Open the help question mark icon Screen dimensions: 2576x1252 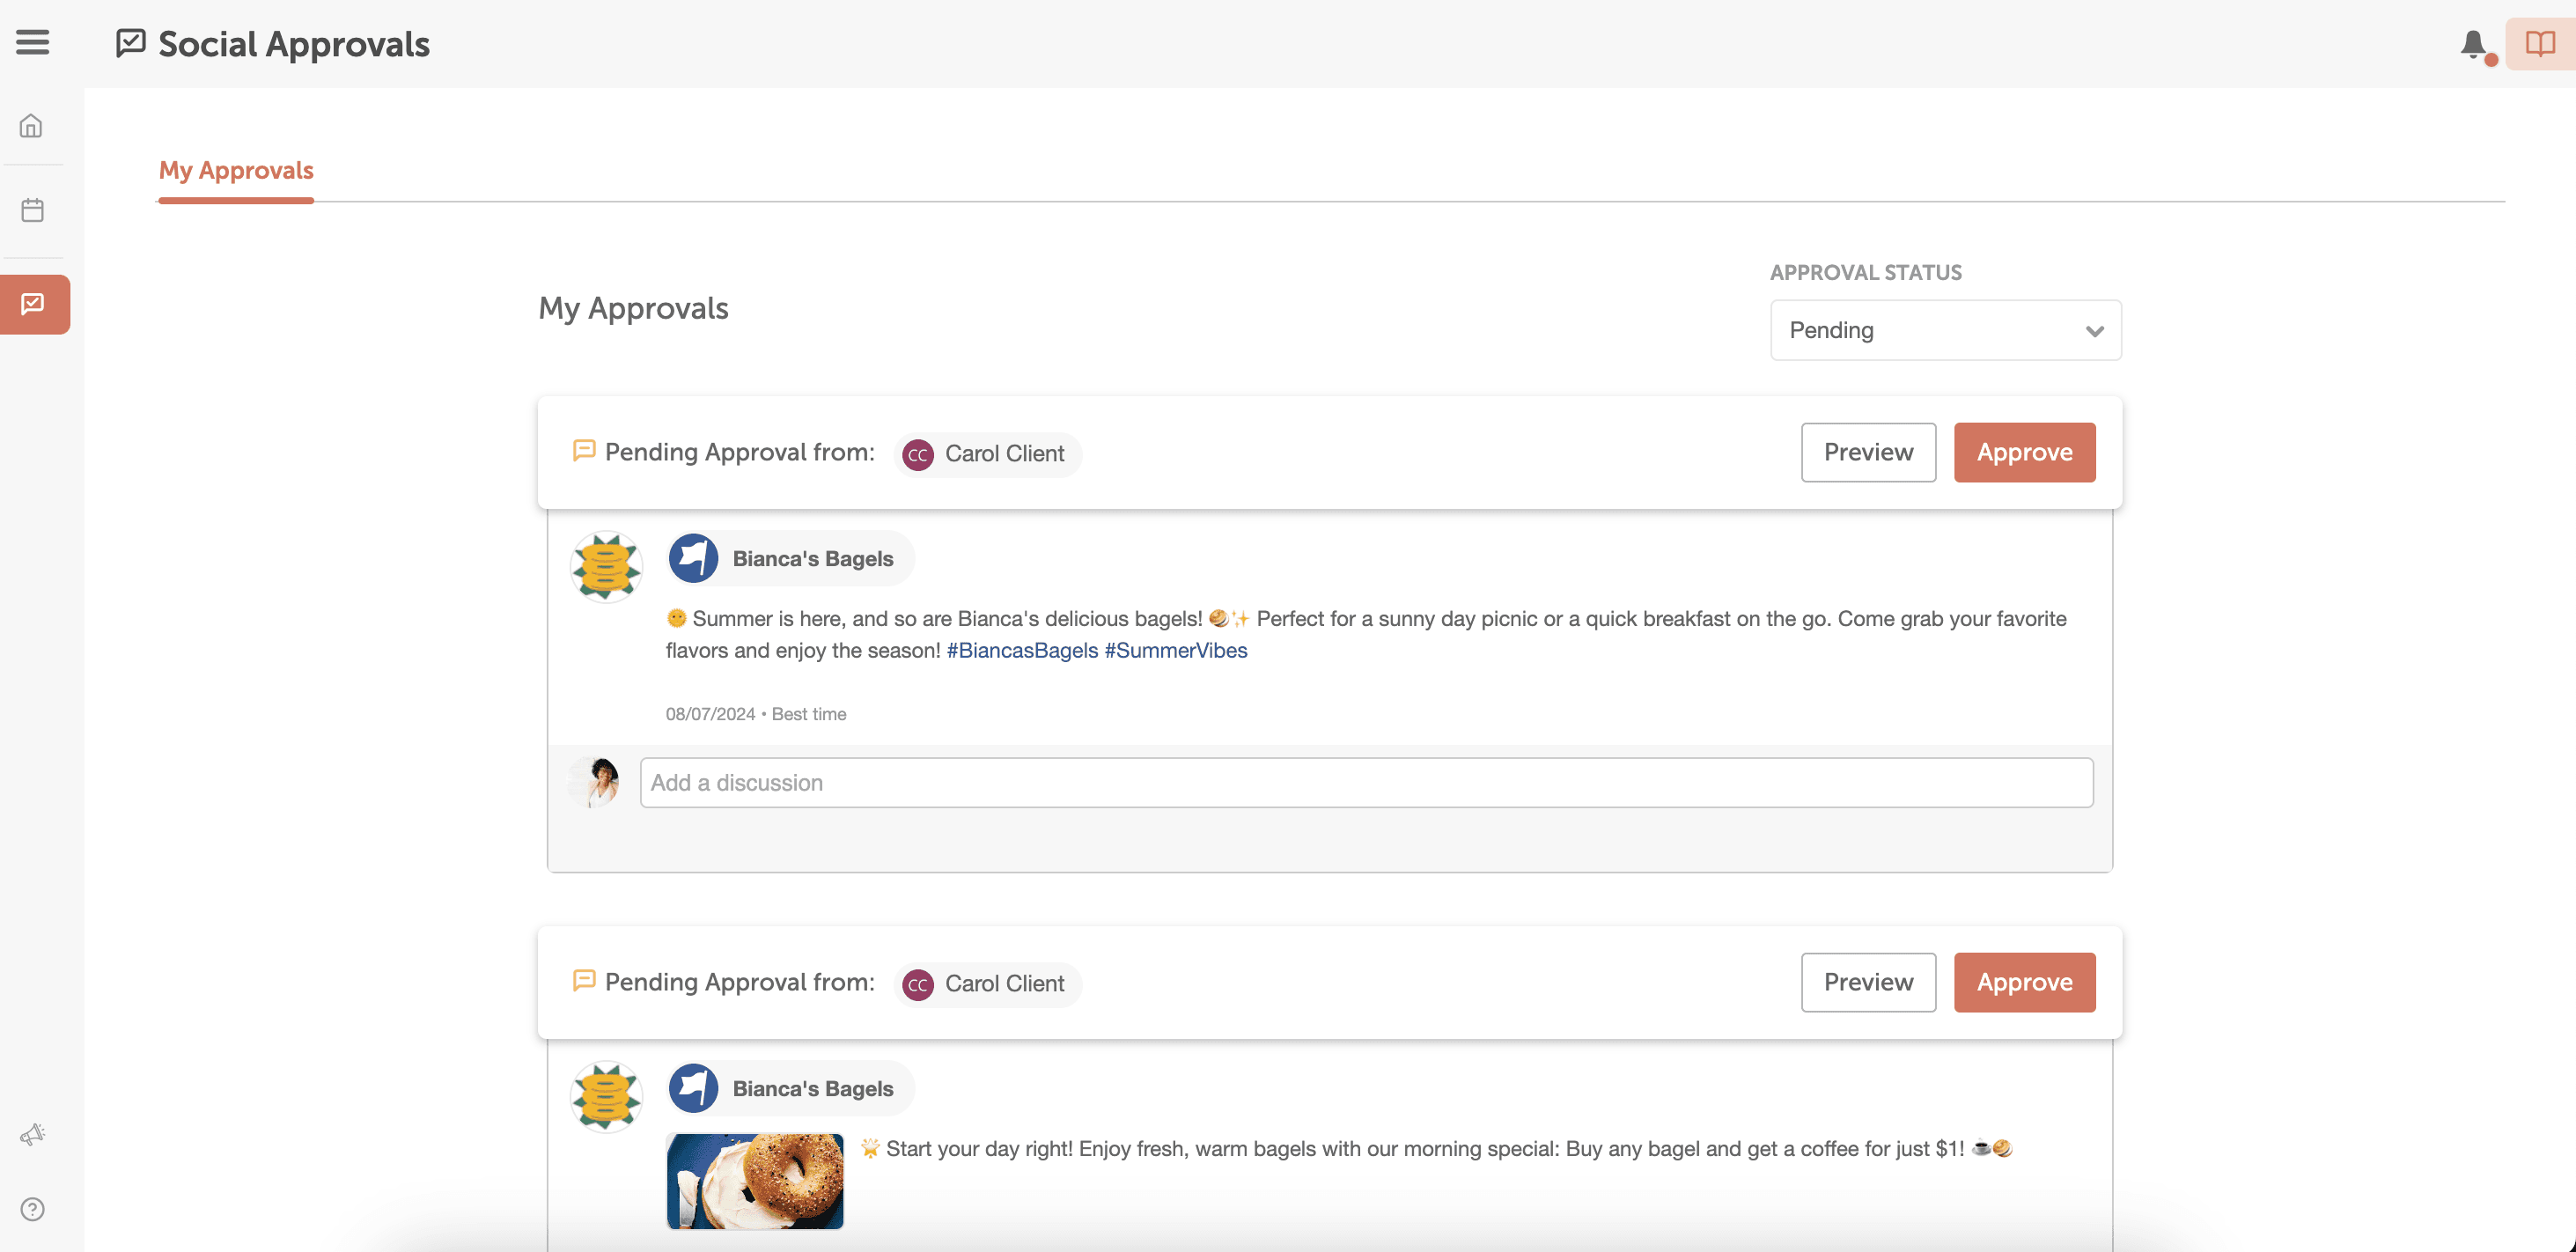tap(32, 1209)
